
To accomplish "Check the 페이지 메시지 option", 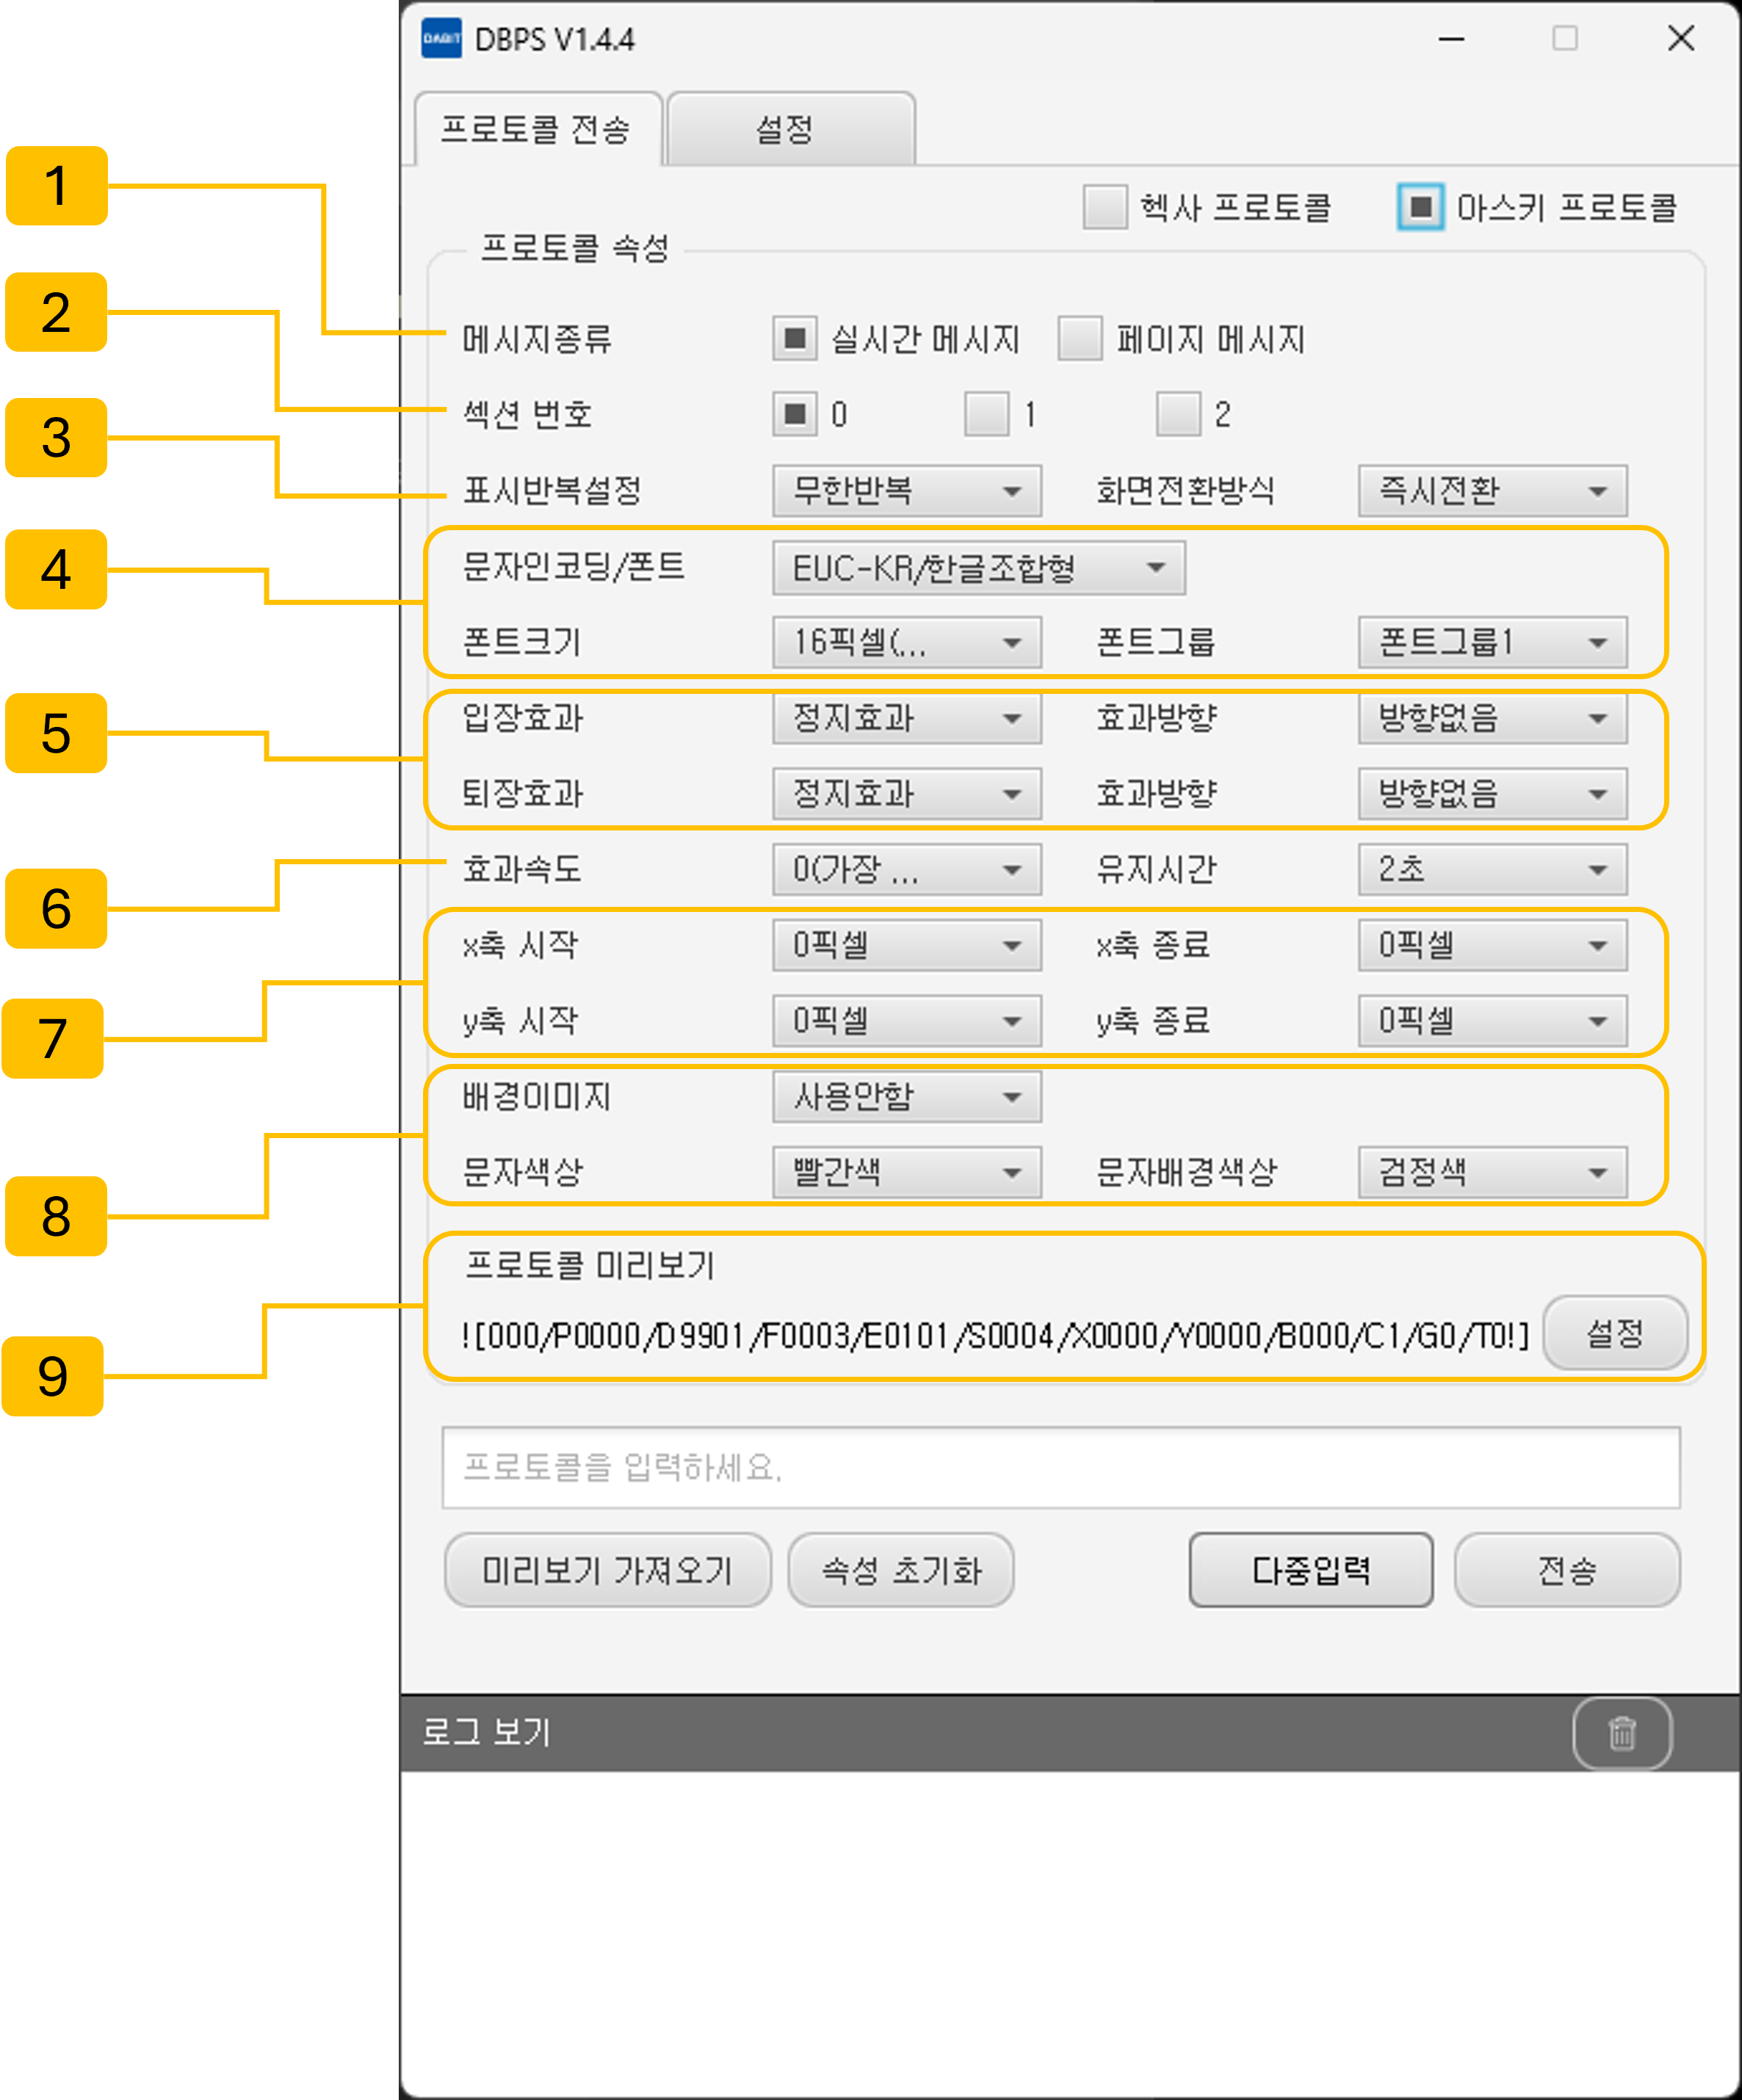I will [x=1080, y=339].
